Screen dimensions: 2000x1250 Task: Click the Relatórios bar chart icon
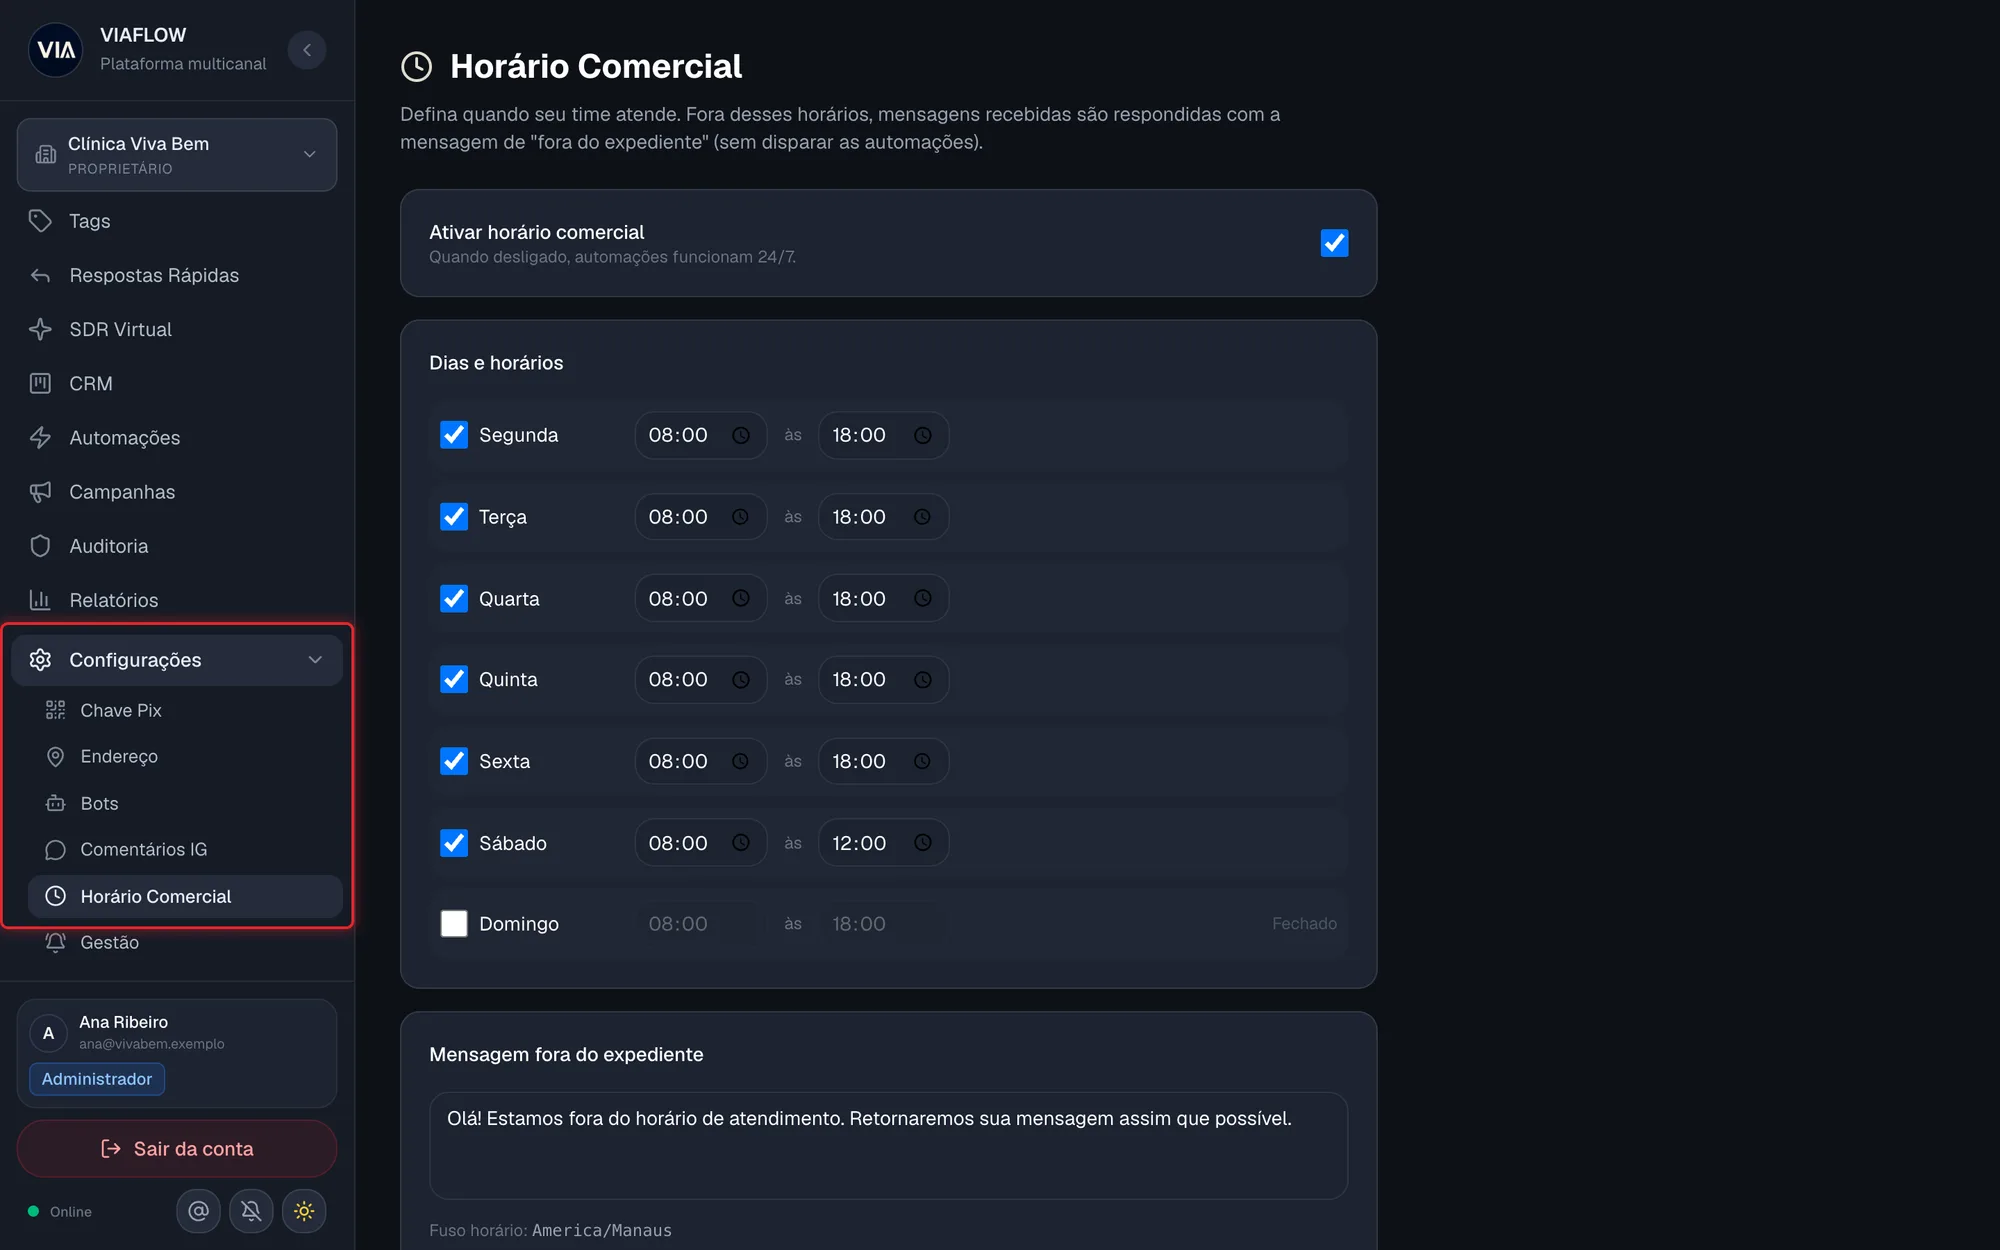tap(40, 600)
